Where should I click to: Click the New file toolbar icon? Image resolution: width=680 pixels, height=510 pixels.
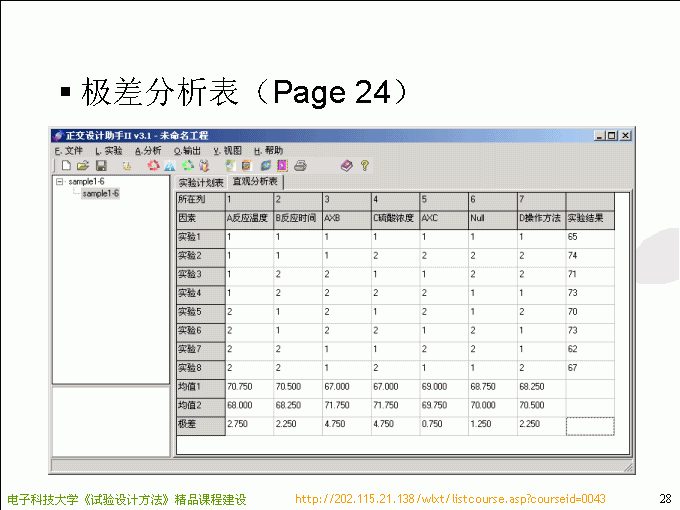(66, 165)
